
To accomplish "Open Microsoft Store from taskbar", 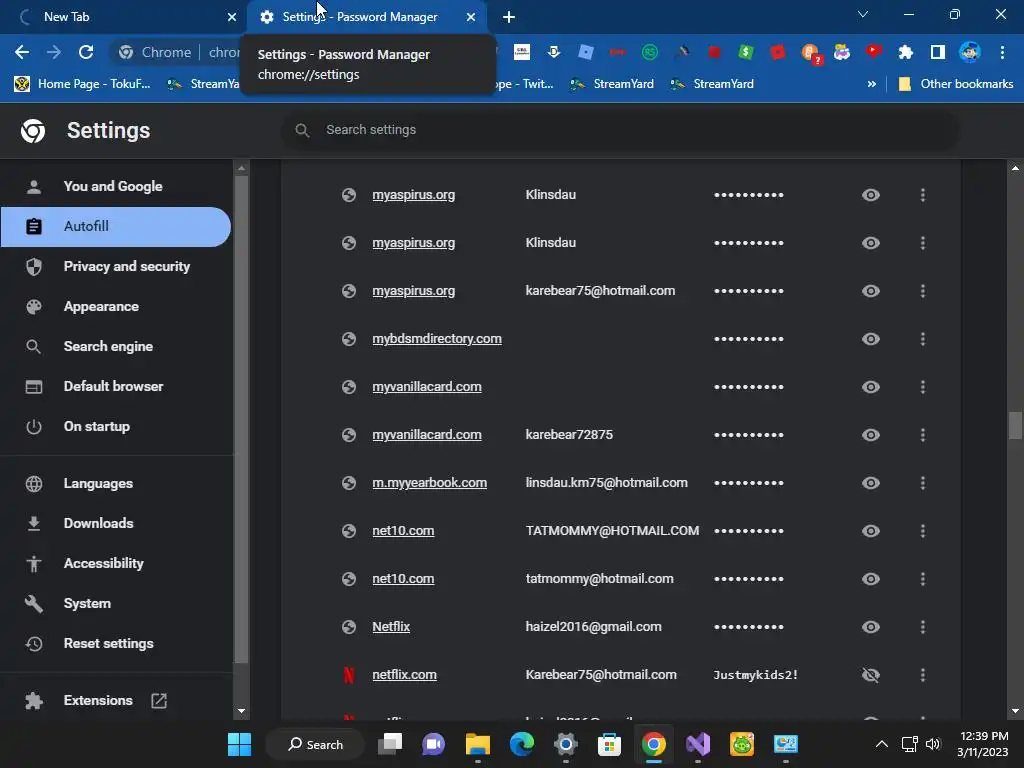I will point(609,744).
